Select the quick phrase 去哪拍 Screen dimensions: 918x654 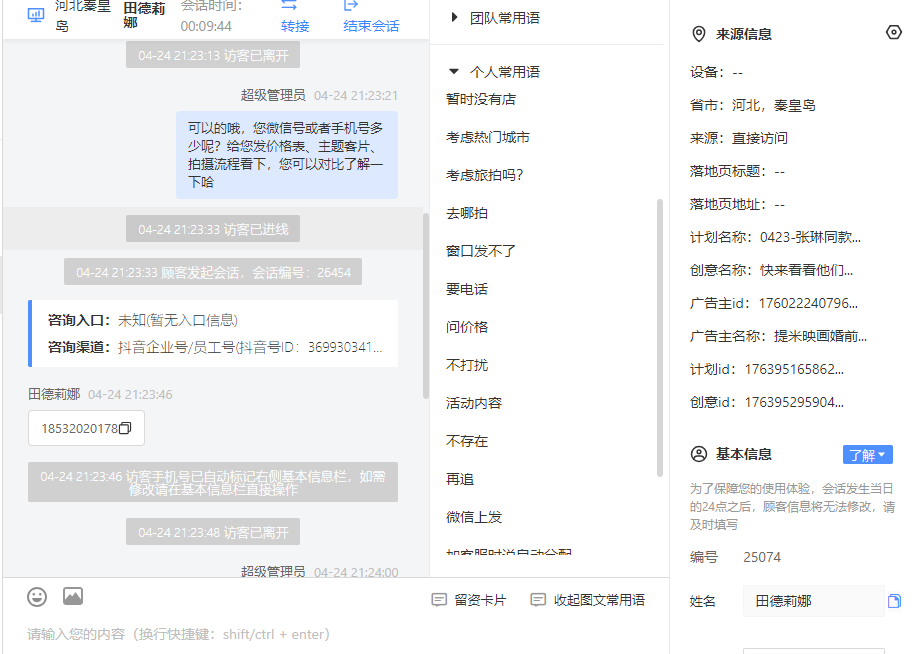click(x=467, y=213)
